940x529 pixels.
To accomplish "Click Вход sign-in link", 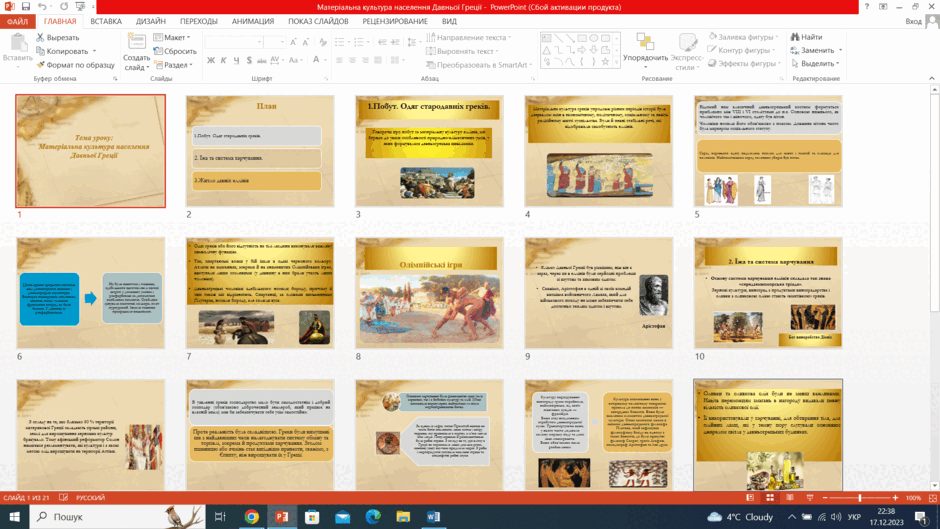I will click(x=914, y=22).
